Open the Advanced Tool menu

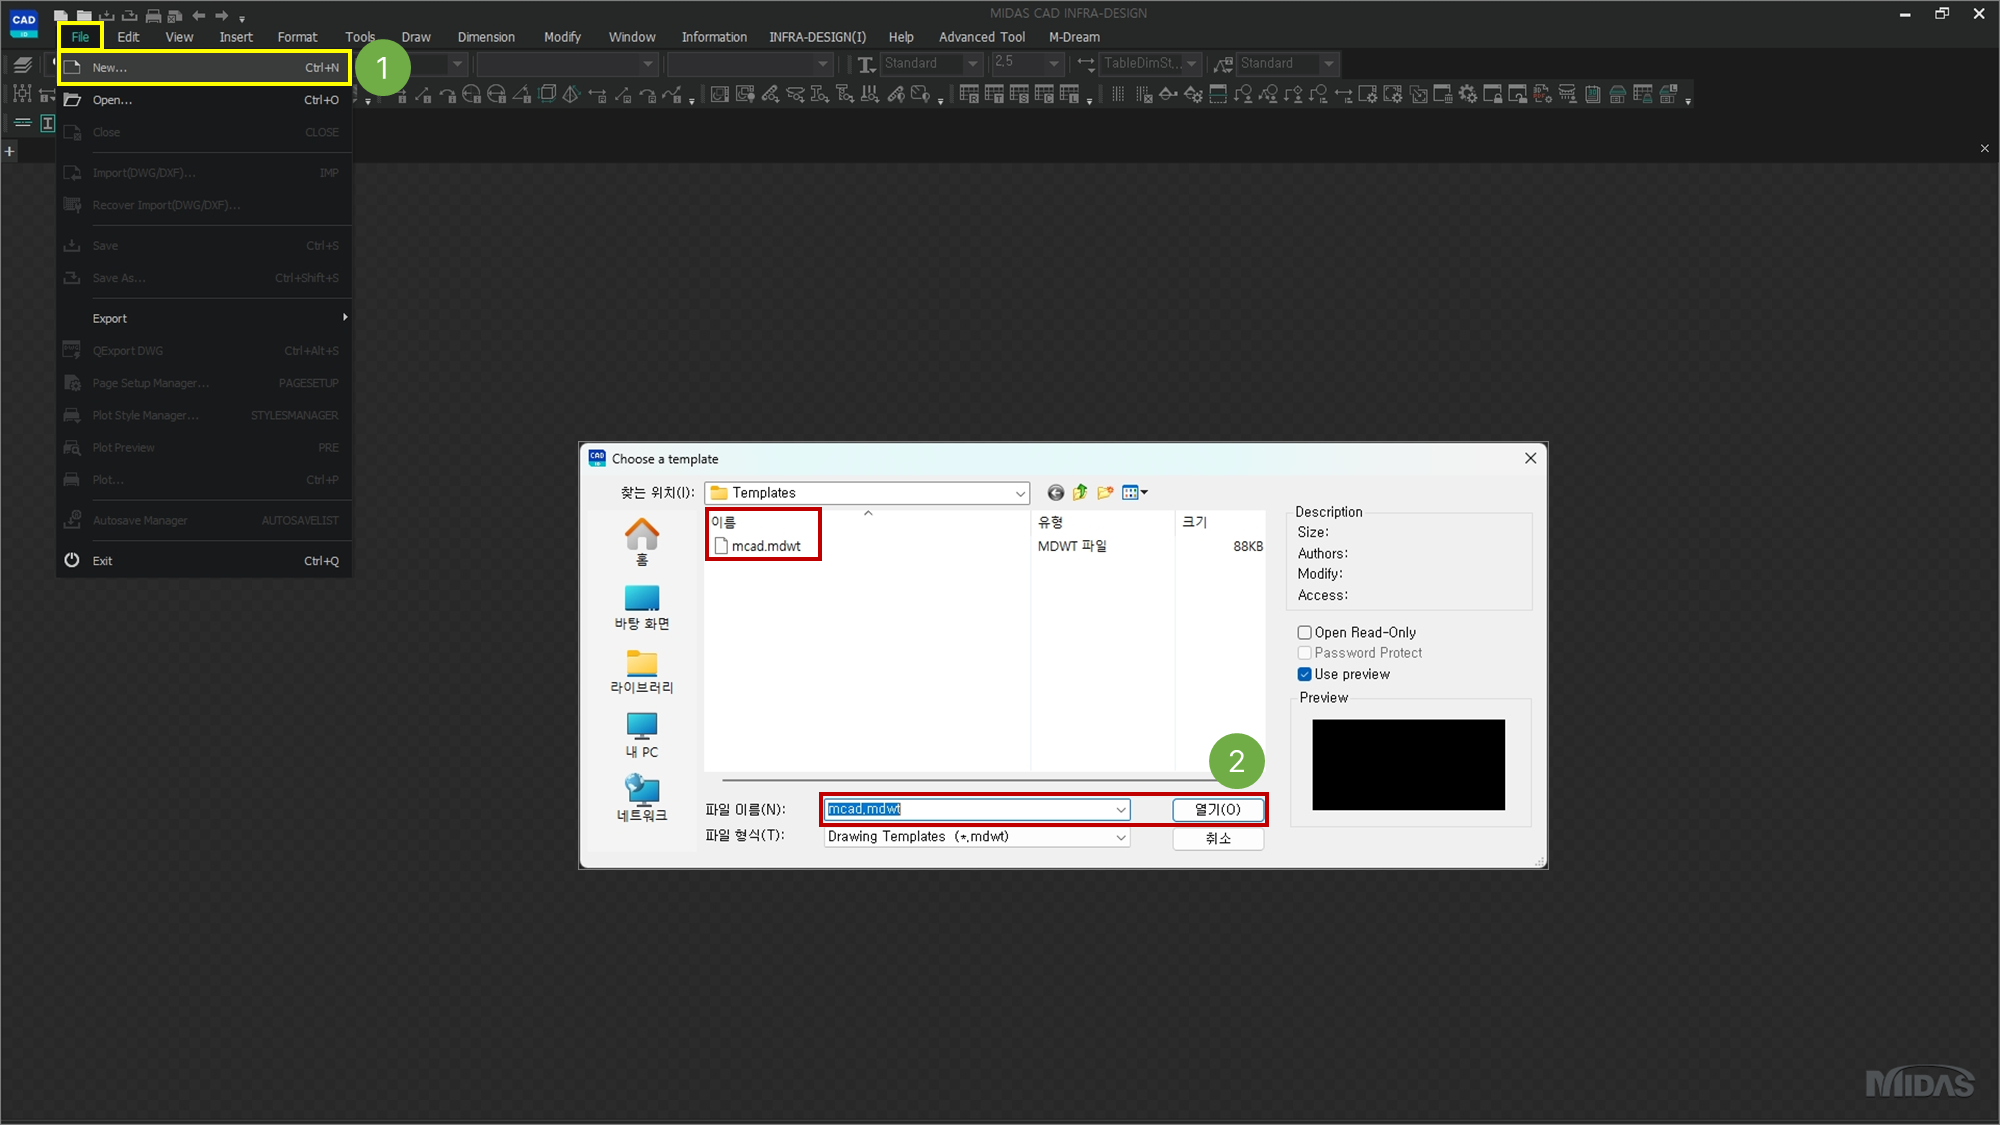[981, 37]
